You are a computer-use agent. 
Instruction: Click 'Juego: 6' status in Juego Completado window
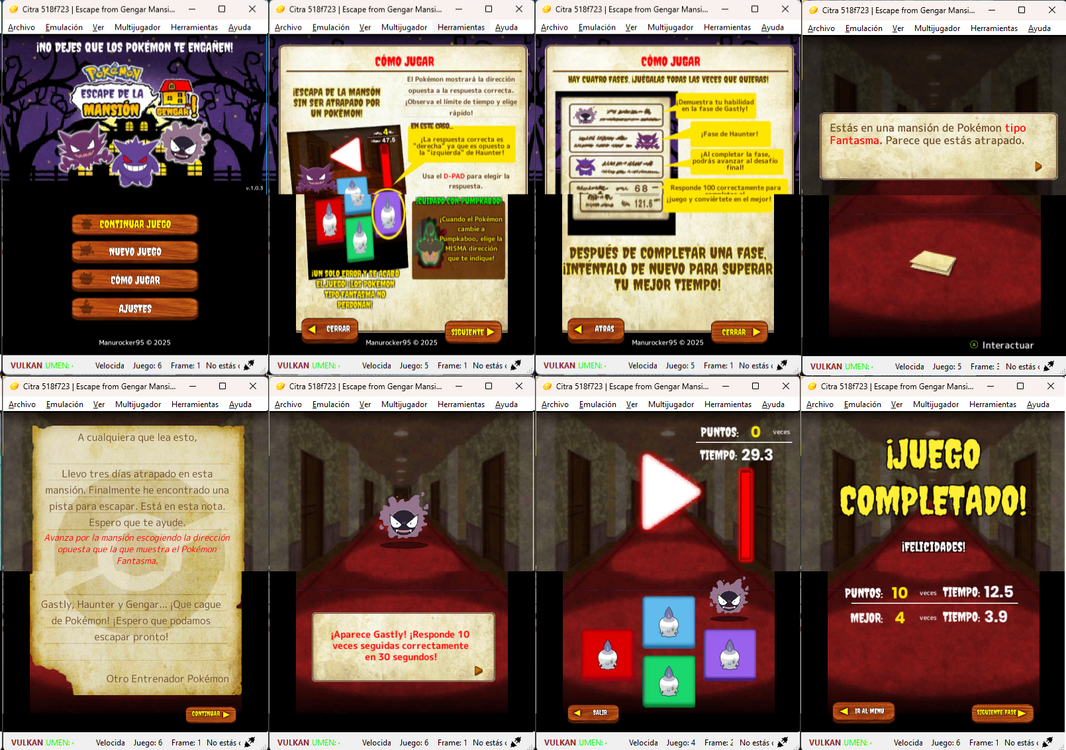946,743
